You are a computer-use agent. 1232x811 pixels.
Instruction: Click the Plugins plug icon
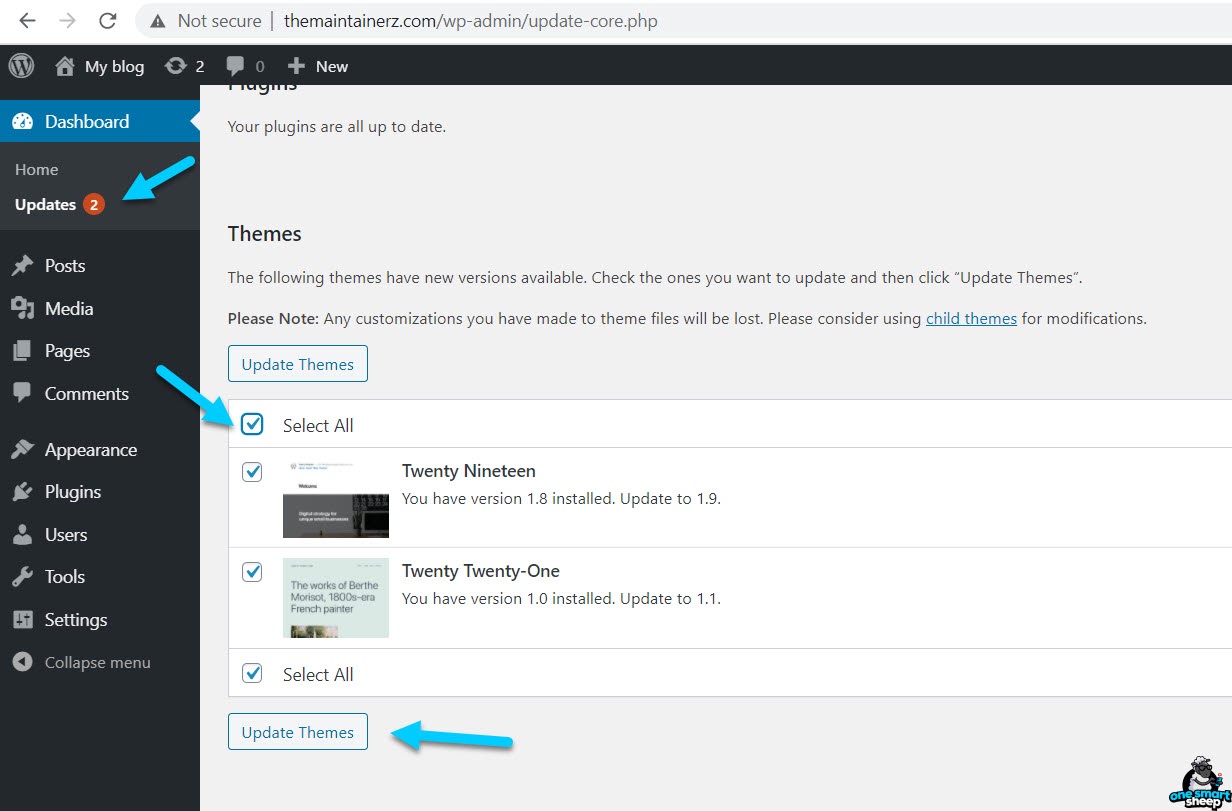pos(23,492)
